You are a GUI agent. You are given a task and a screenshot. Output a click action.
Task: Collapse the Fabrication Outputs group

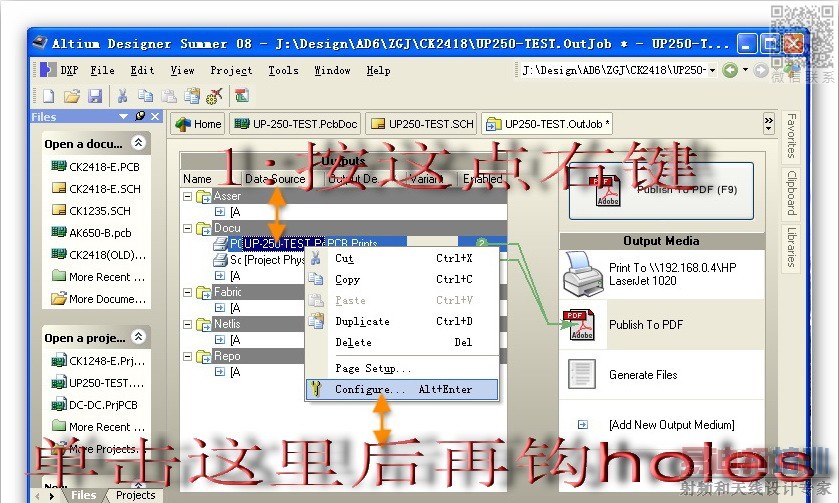pos(187,293)
